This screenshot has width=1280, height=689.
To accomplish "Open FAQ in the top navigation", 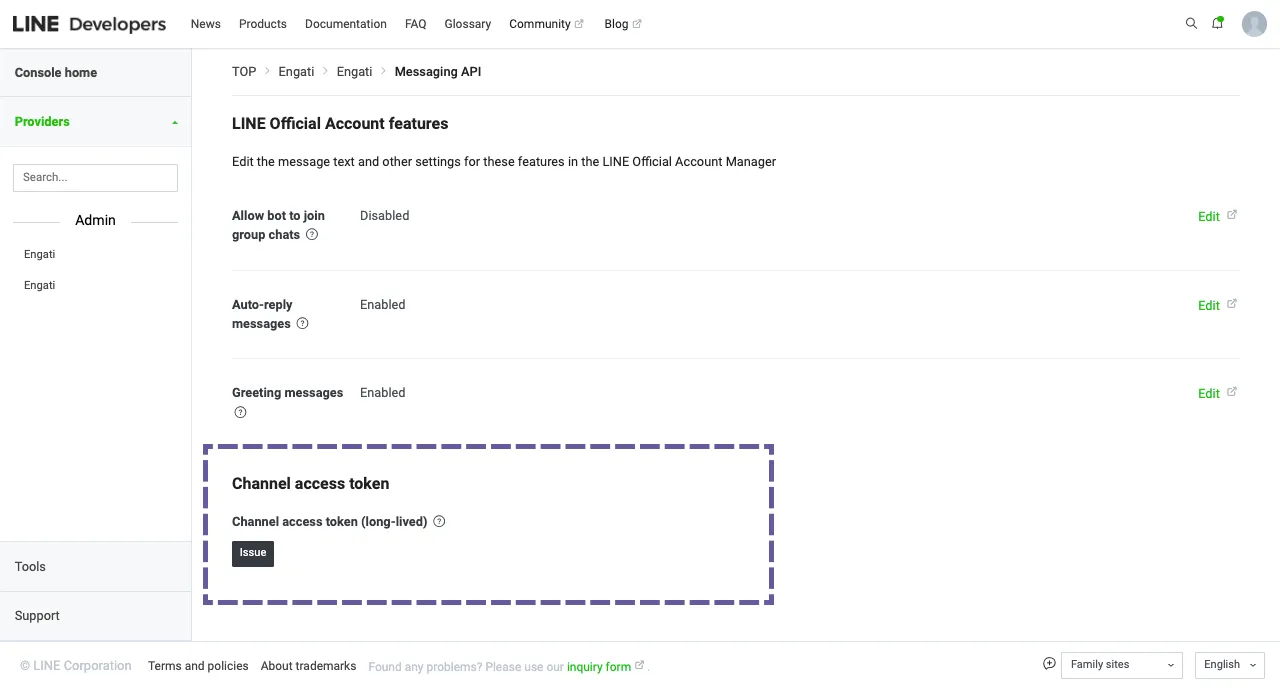I will click(x=416, y=24).
